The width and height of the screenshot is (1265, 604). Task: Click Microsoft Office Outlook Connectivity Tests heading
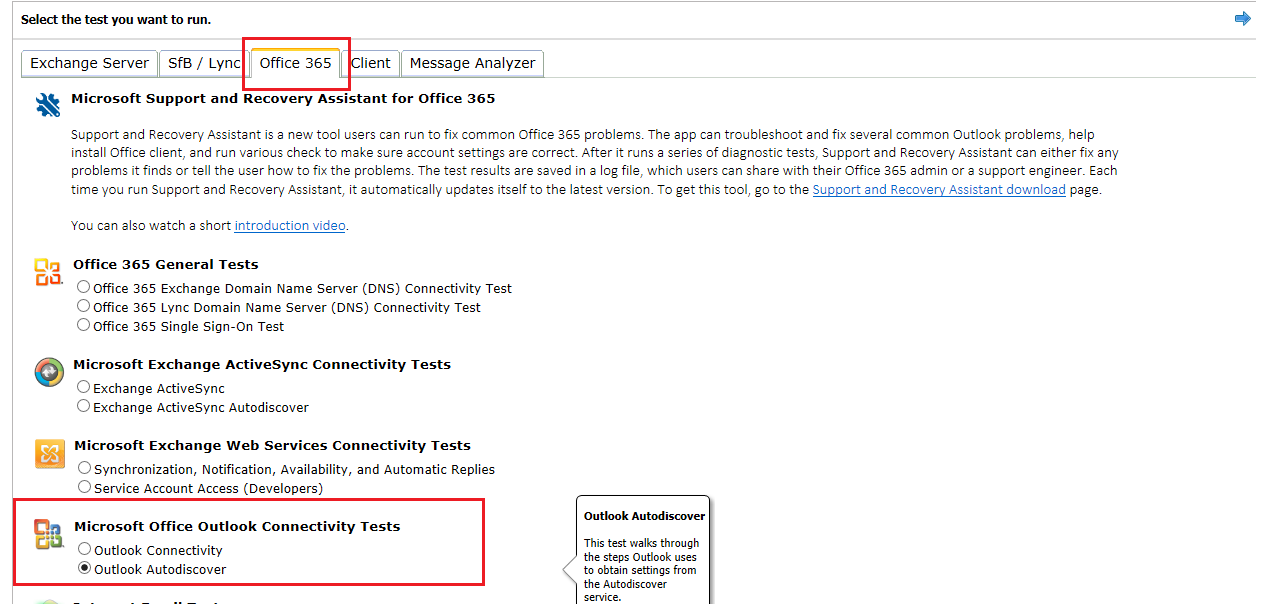(237, 527)
